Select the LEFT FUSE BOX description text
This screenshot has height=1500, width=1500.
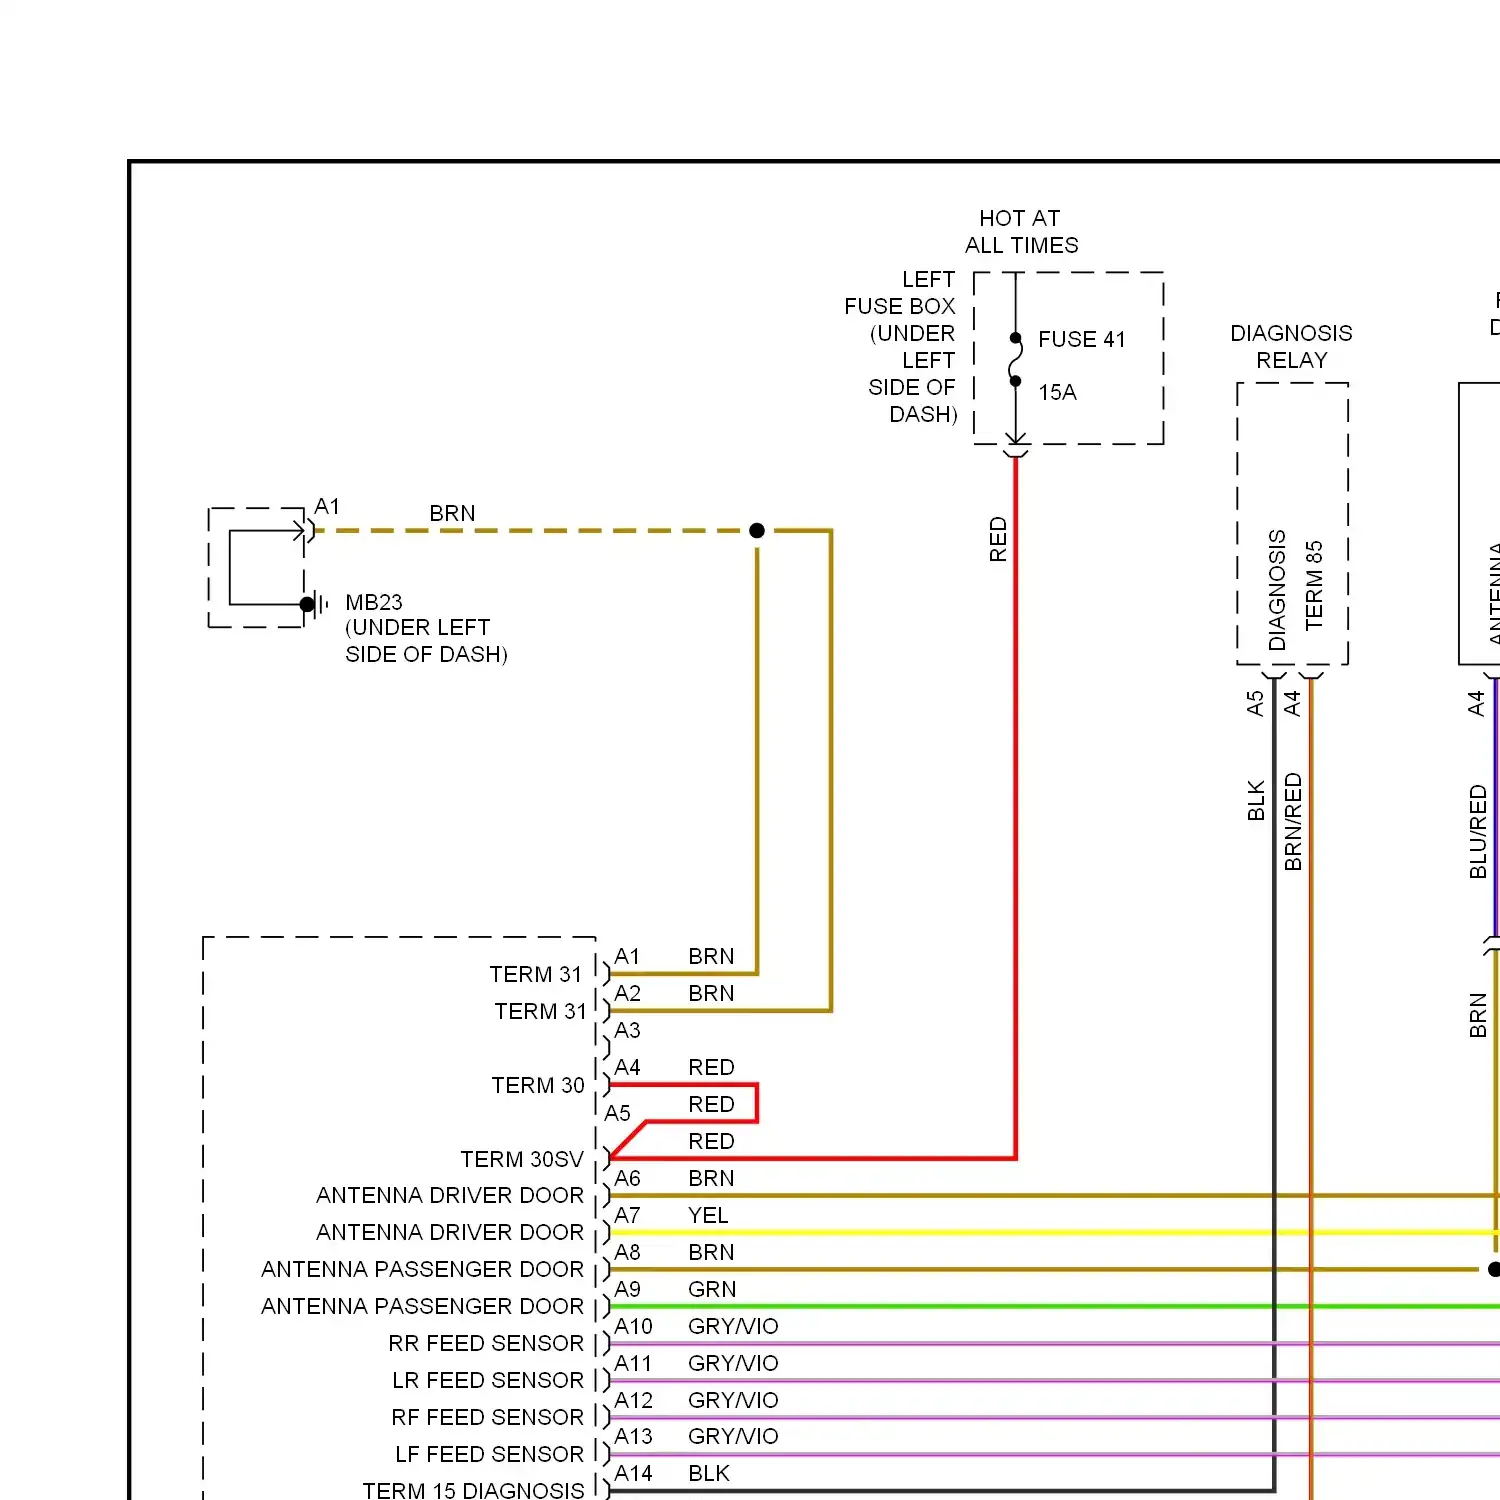[x=900, y=347]
